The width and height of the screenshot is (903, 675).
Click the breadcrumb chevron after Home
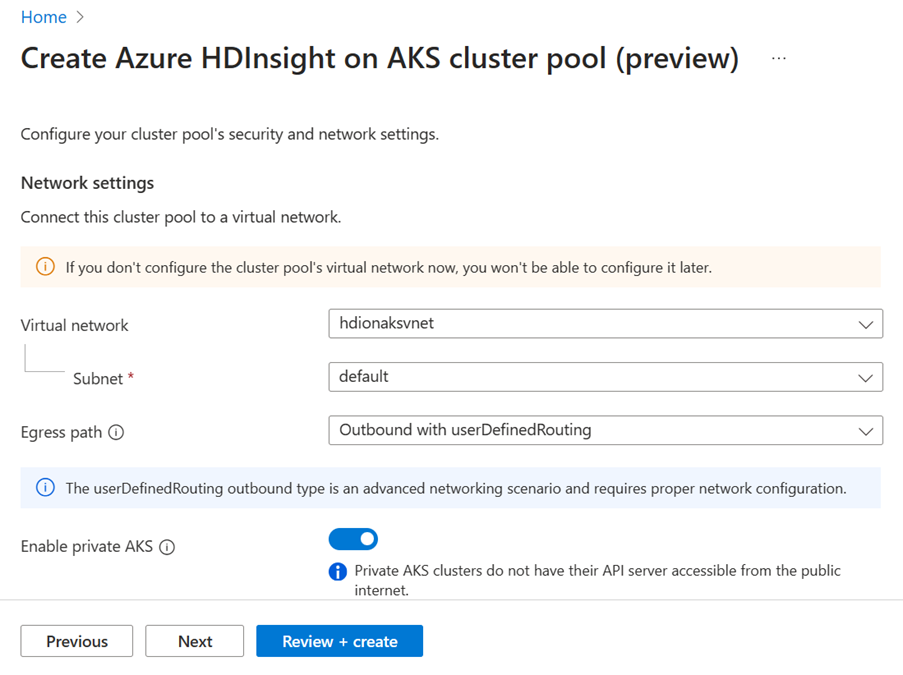pyautogui.click(x=80, y=17)
